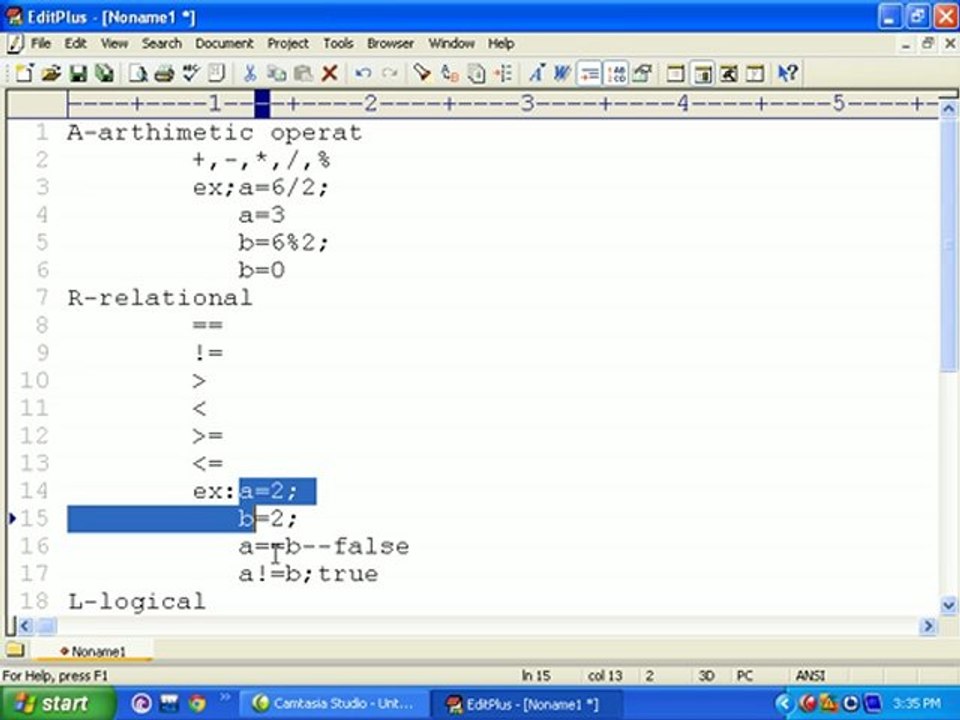960x720 pixels.
Task: Copy selection using toolbar Copy icon
Action: pyautogui.click(x=277, y=73)
